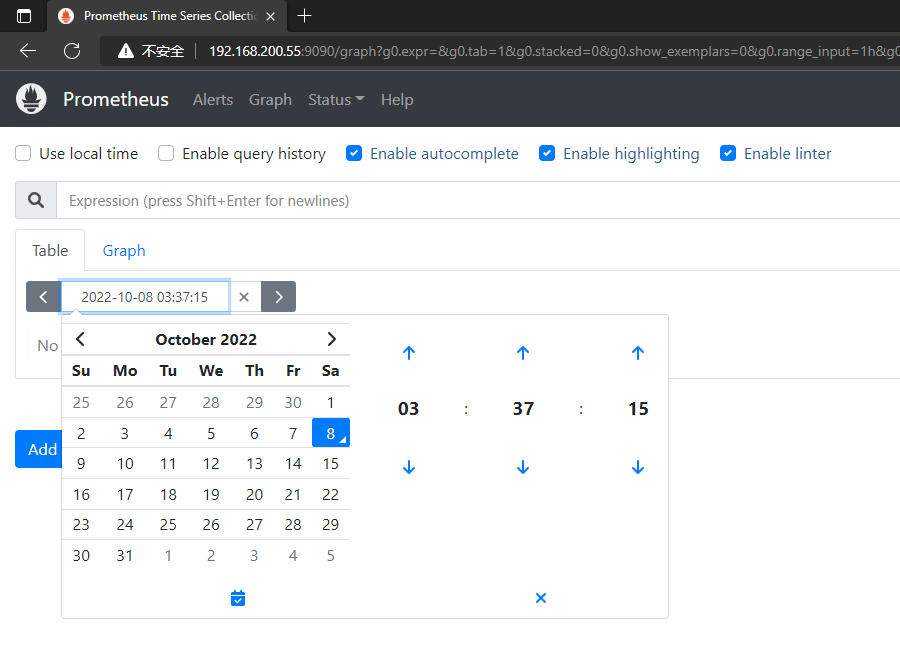Select October 8 highlighted date
The image size is (900, 672).
(331, 433)
